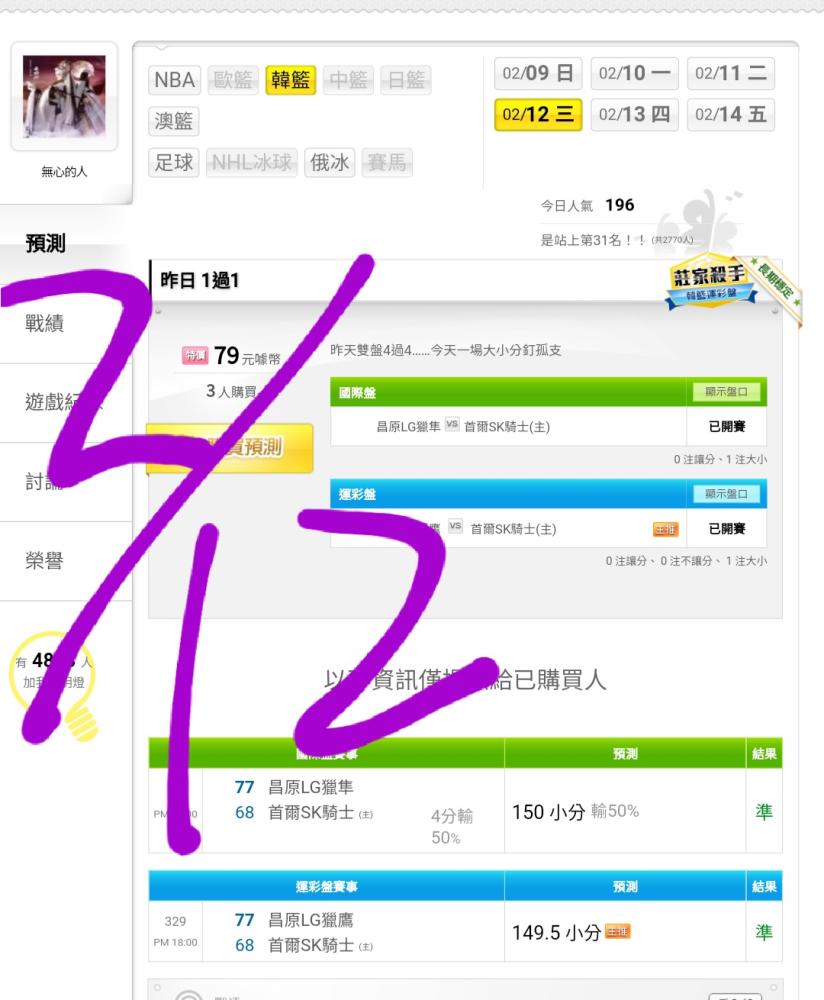Click the pink 特價 price tag icon

[195, 355]
